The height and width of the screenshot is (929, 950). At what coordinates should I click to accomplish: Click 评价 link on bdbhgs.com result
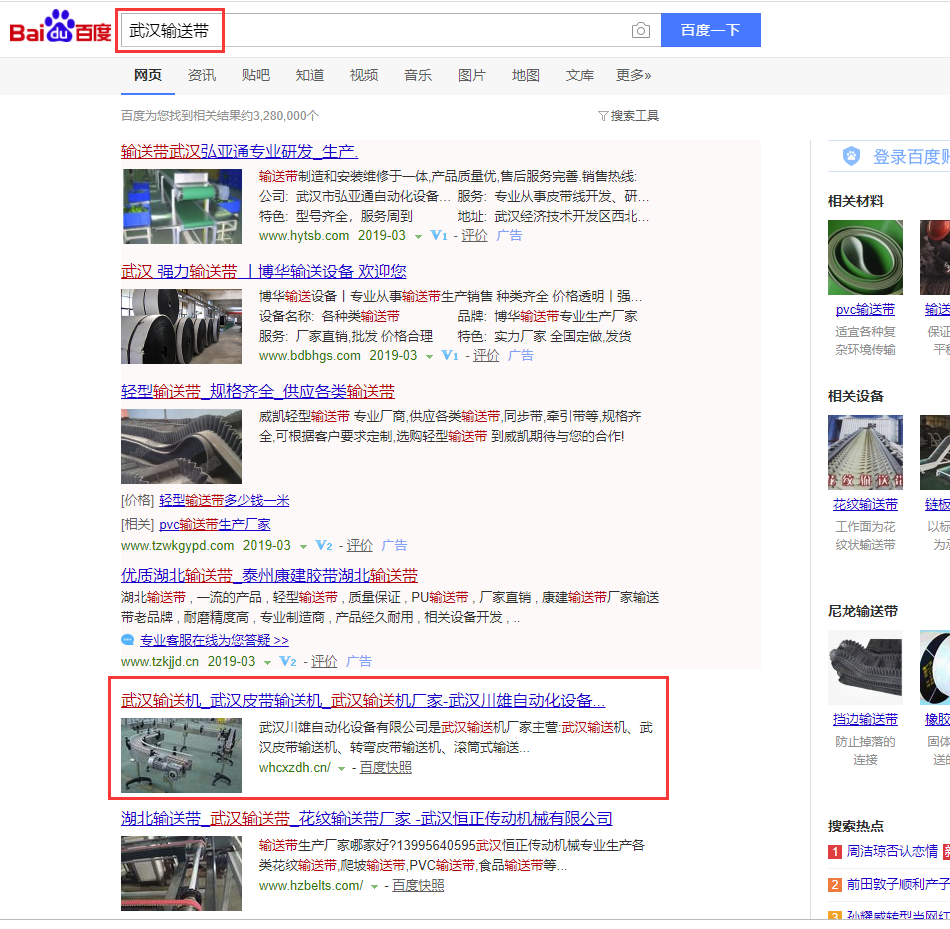pyautogui.click(x=486, y=355)
